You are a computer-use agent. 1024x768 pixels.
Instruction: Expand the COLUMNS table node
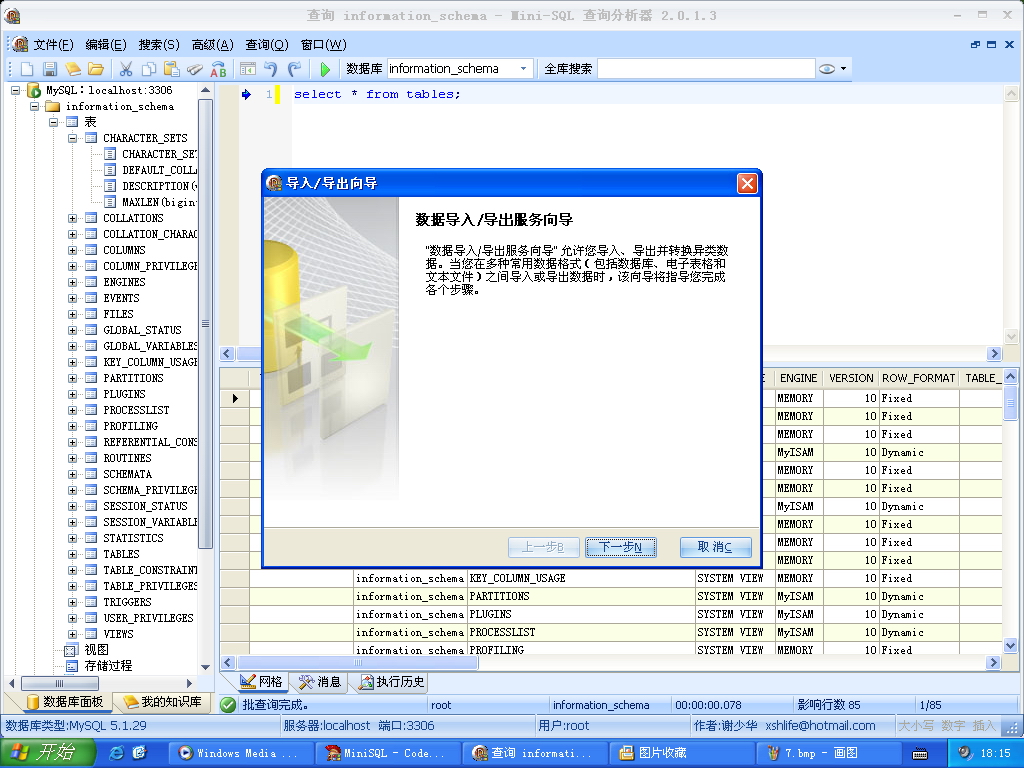[x=72, y=250]
